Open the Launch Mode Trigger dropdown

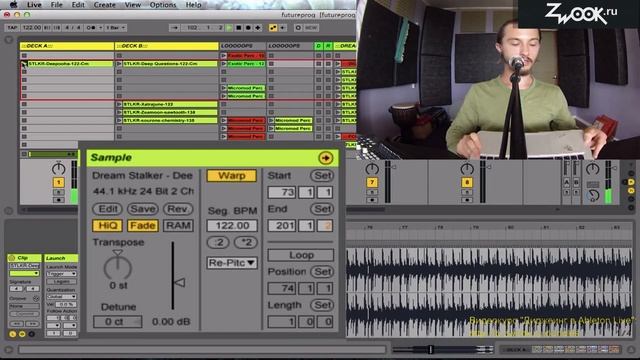pyautogui.click(x=61, y=274)
